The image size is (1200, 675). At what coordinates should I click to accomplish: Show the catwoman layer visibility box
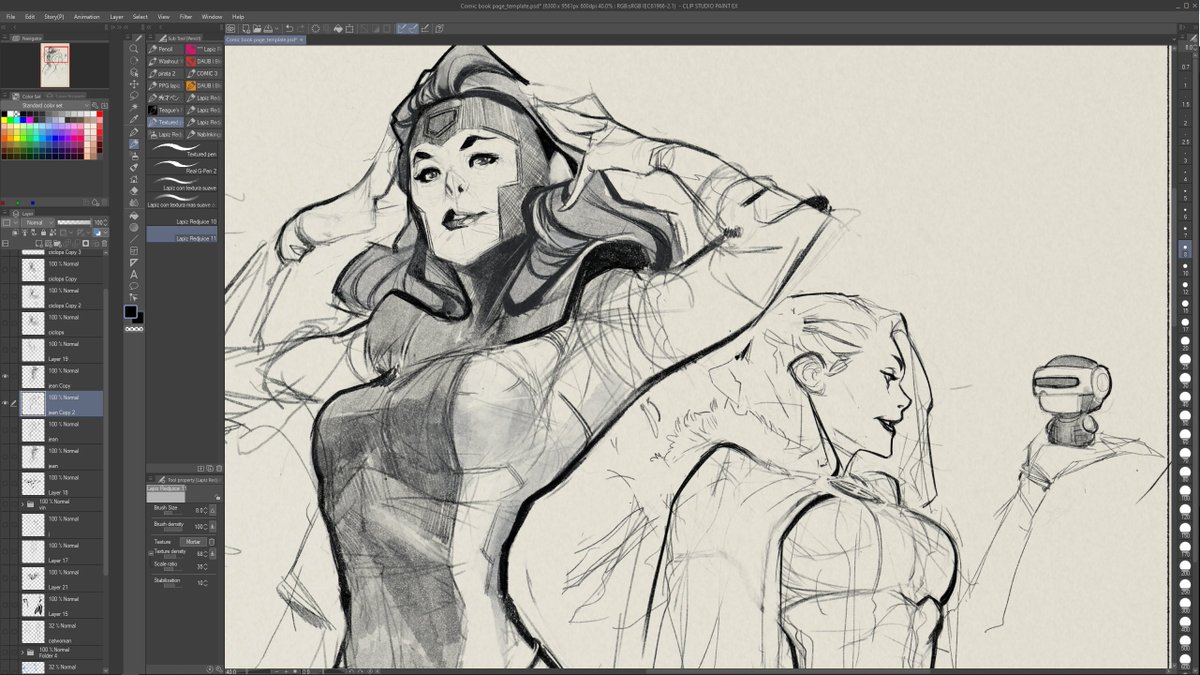6,630
